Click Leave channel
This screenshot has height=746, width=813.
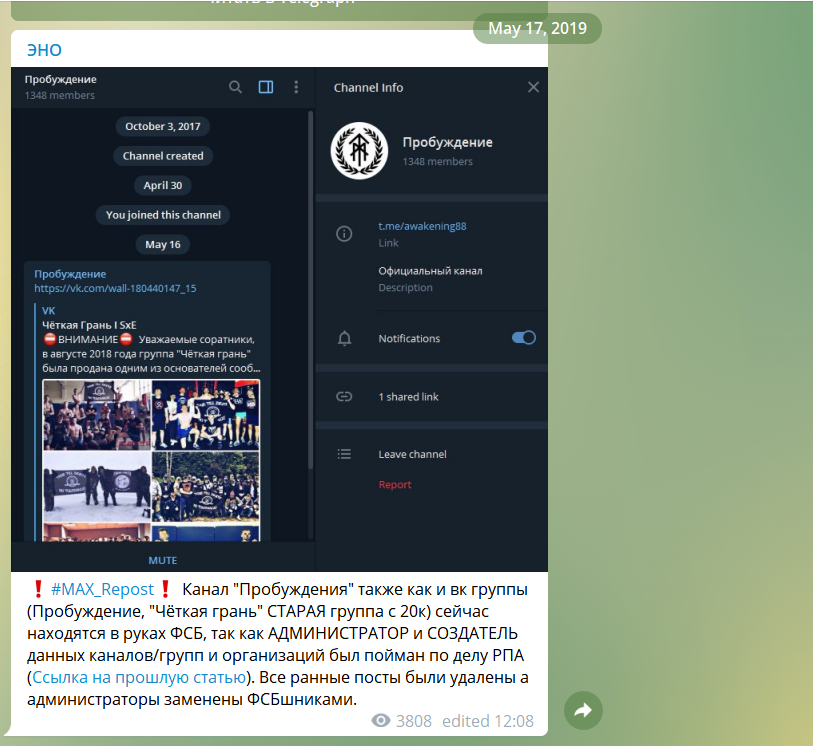coord(412,454)
